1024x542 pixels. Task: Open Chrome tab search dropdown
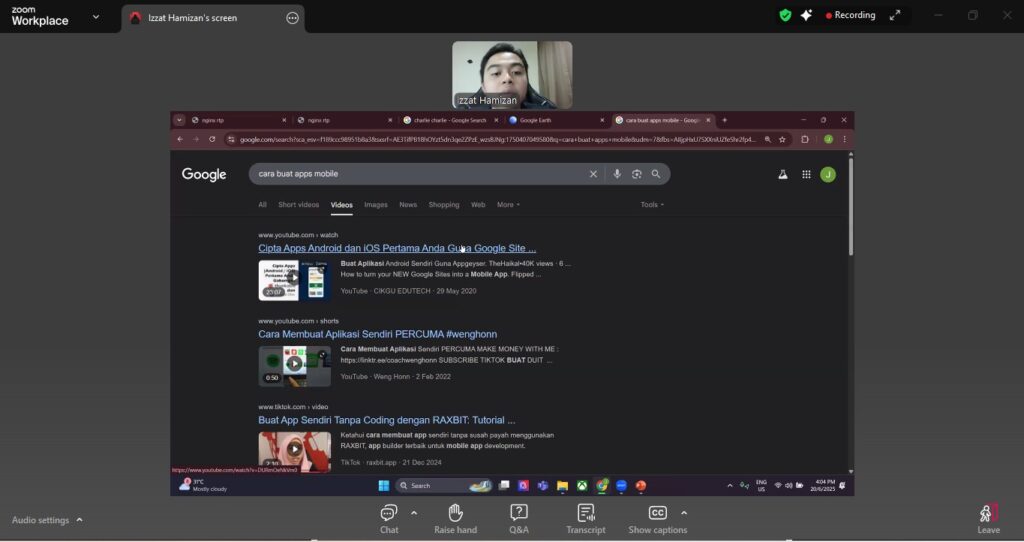tap(180, 120)
